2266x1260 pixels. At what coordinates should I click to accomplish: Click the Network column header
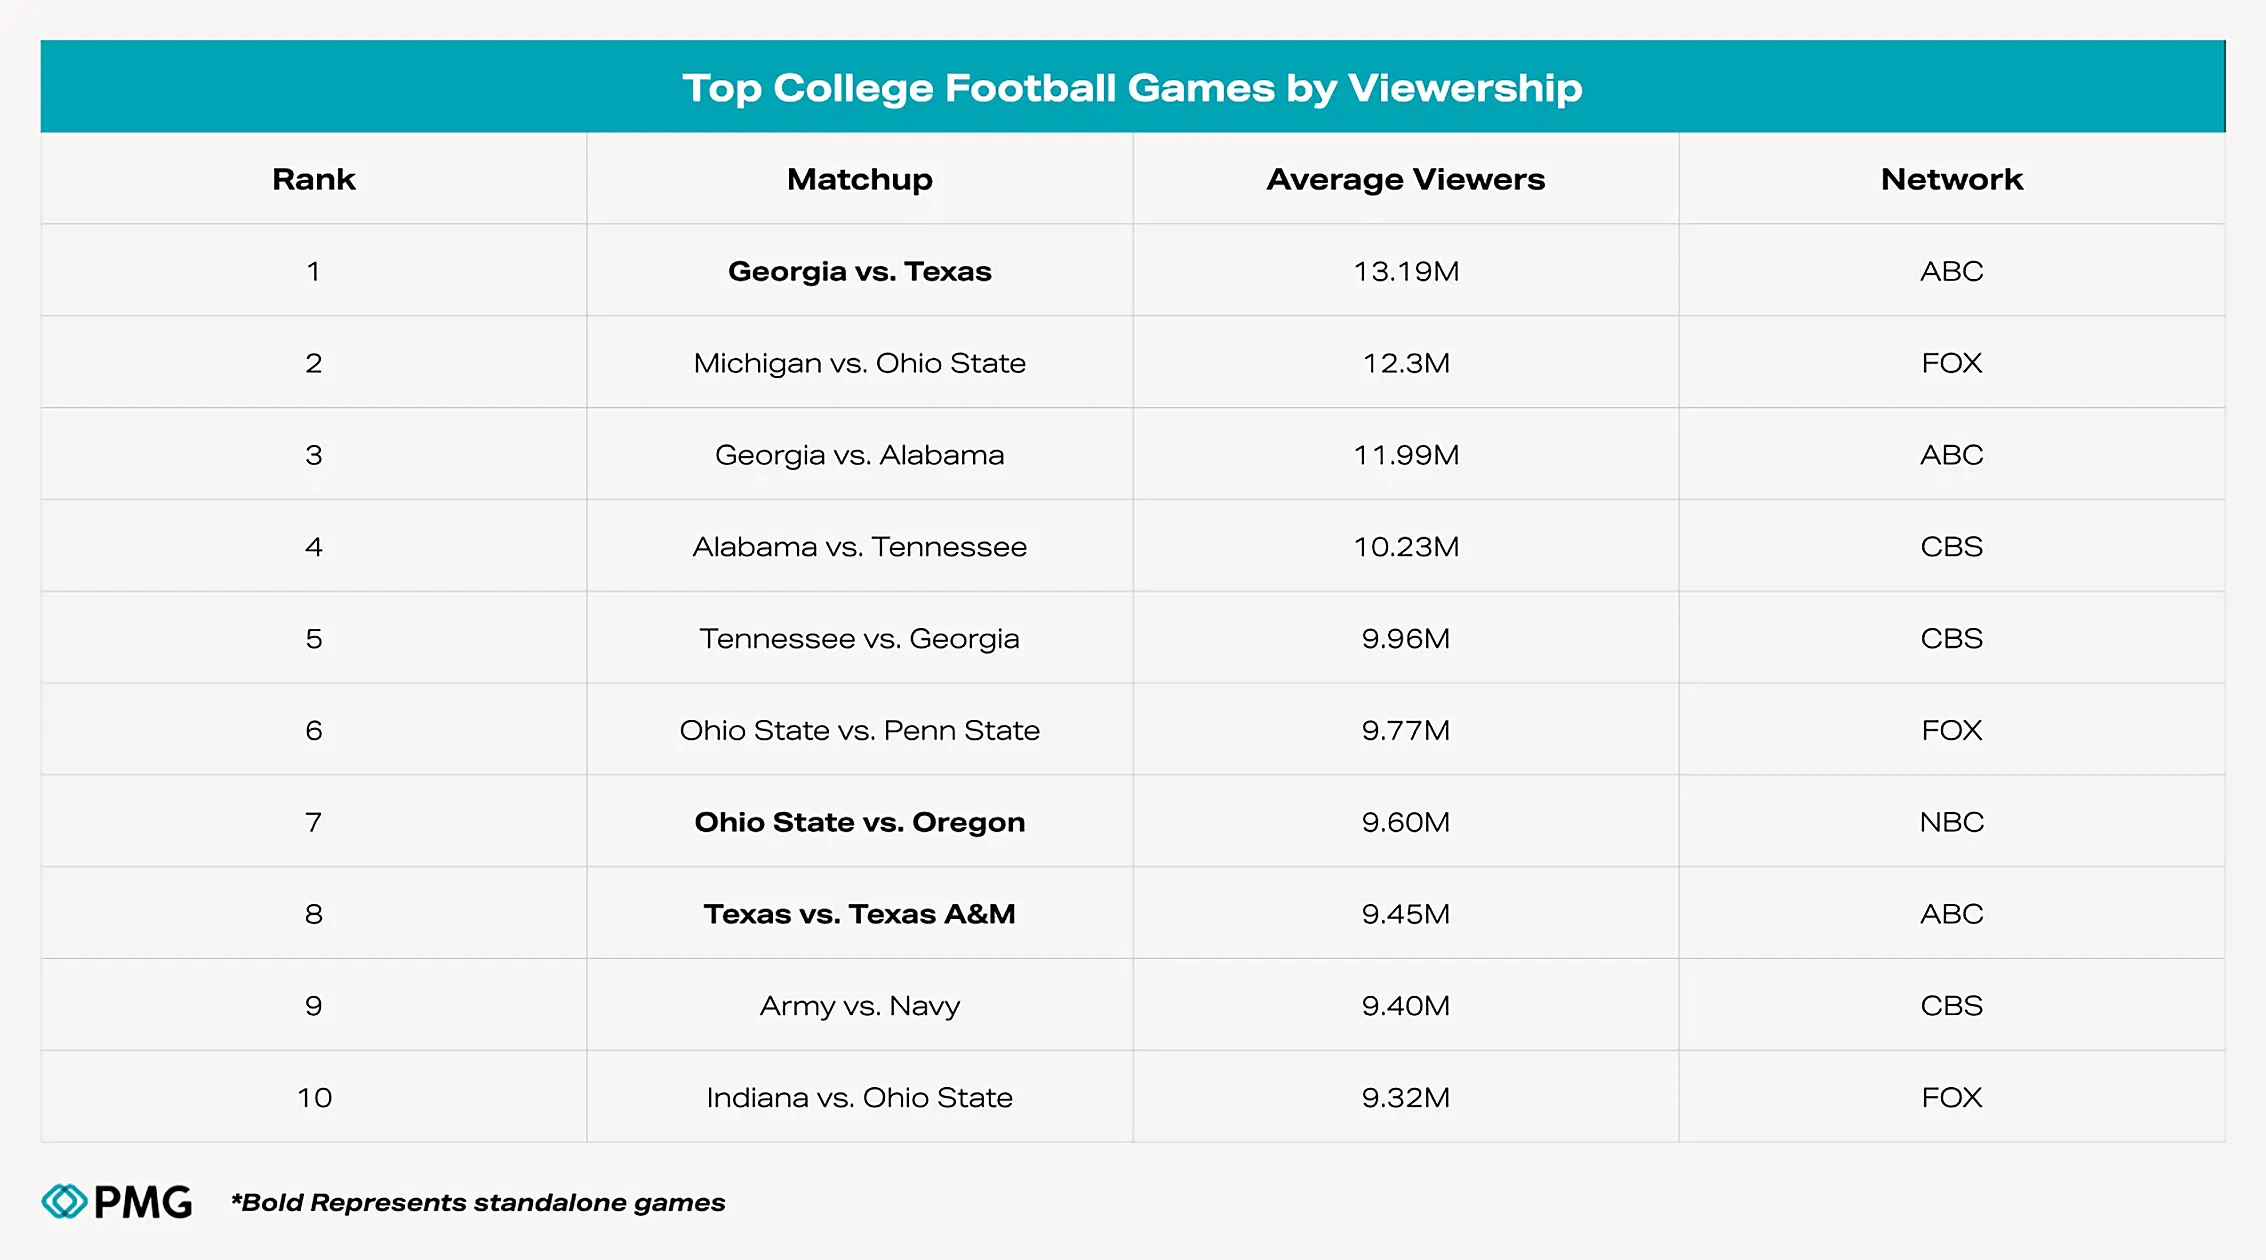click(1951, 179)
